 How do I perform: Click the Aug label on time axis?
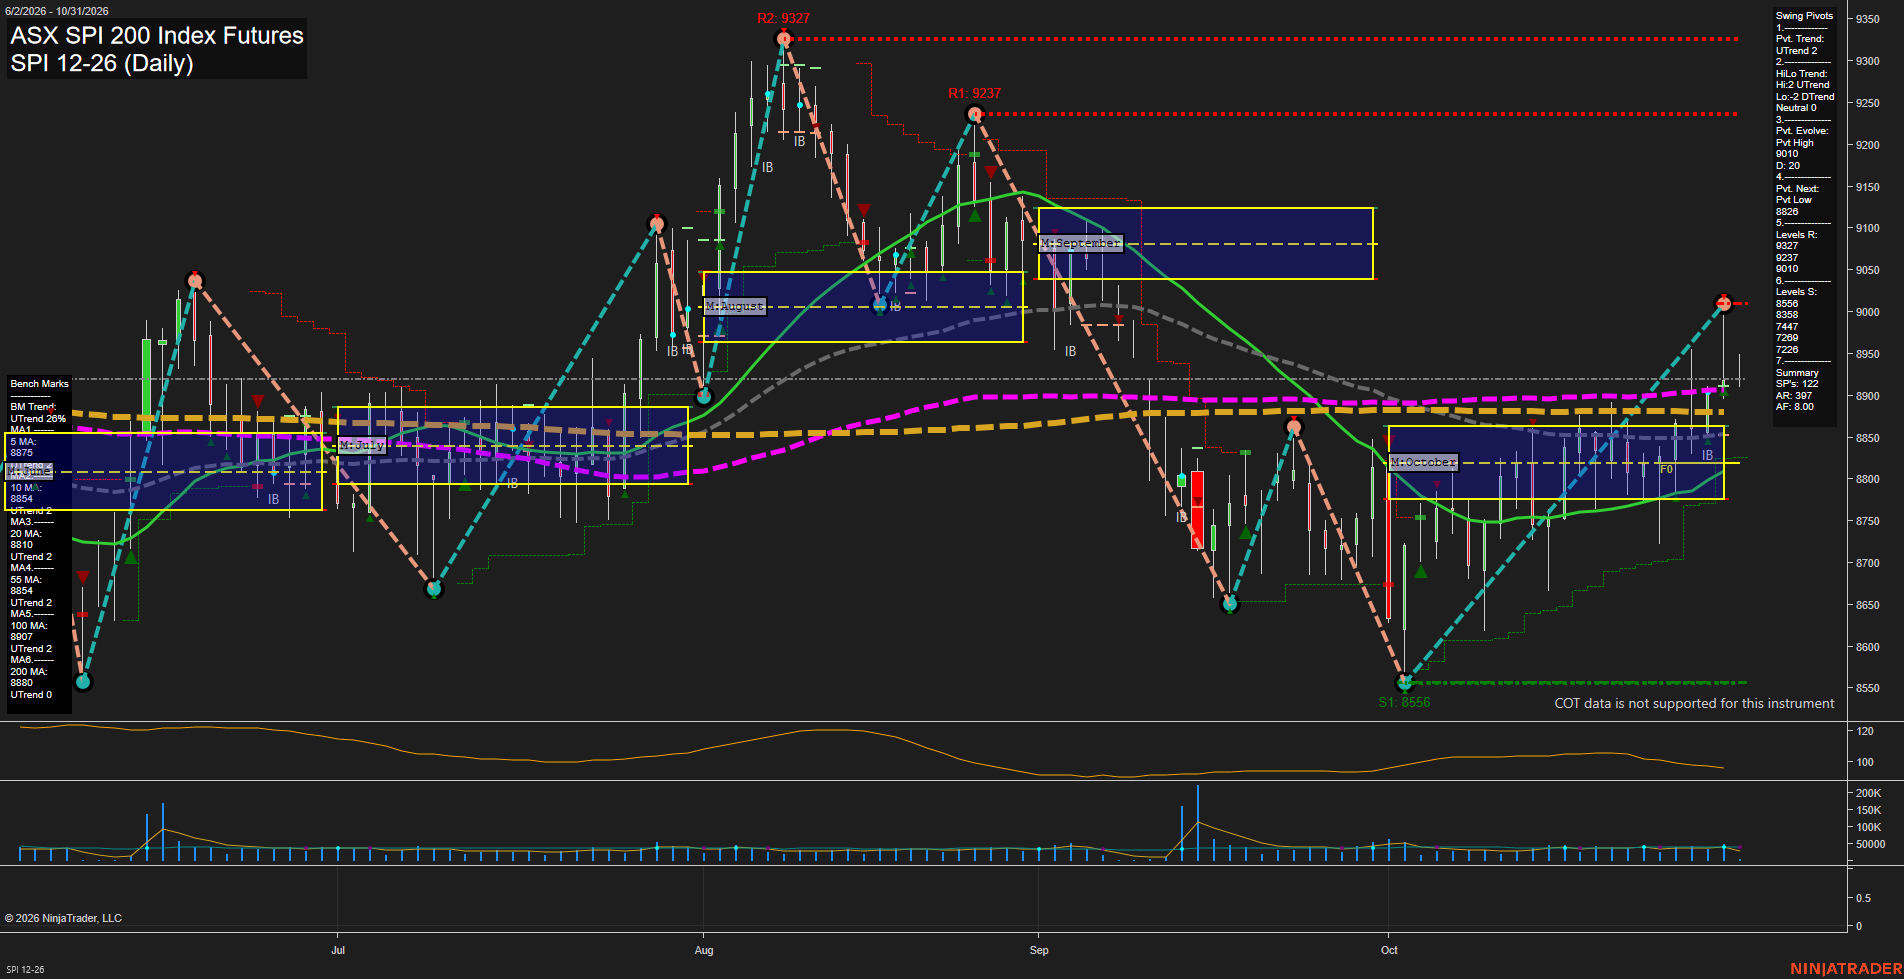[704, 950]
